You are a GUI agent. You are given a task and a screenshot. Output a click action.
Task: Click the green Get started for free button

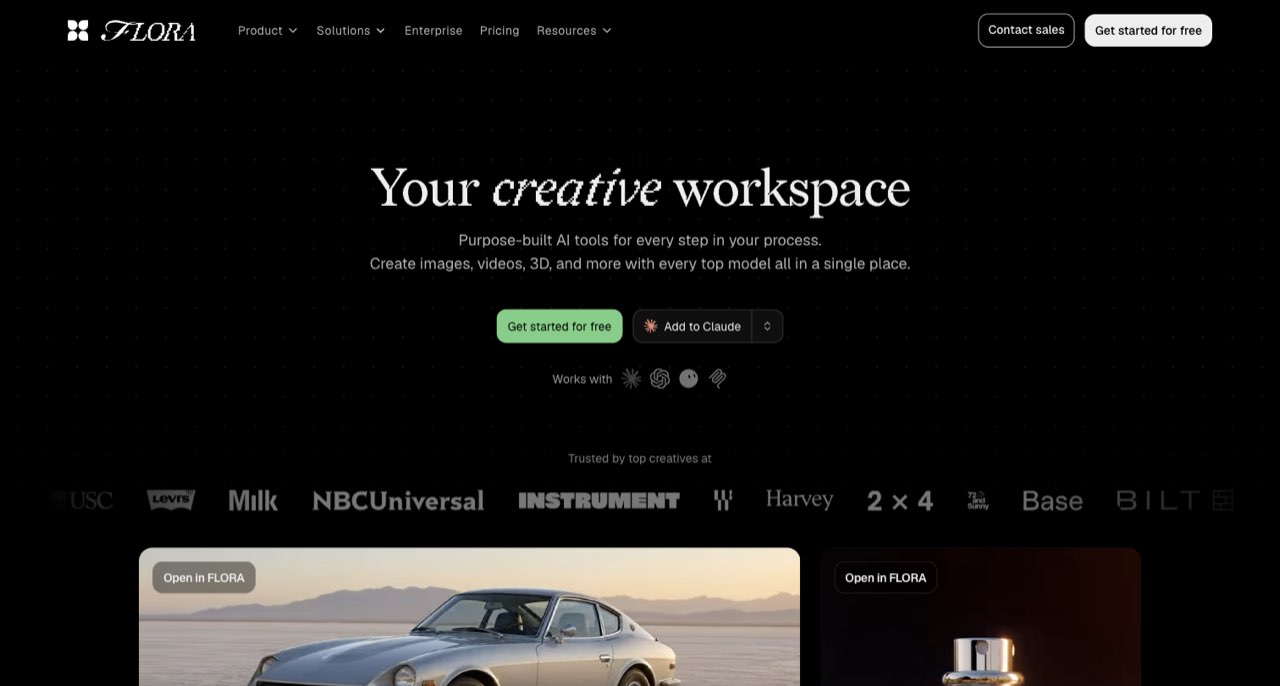[559, 326]
